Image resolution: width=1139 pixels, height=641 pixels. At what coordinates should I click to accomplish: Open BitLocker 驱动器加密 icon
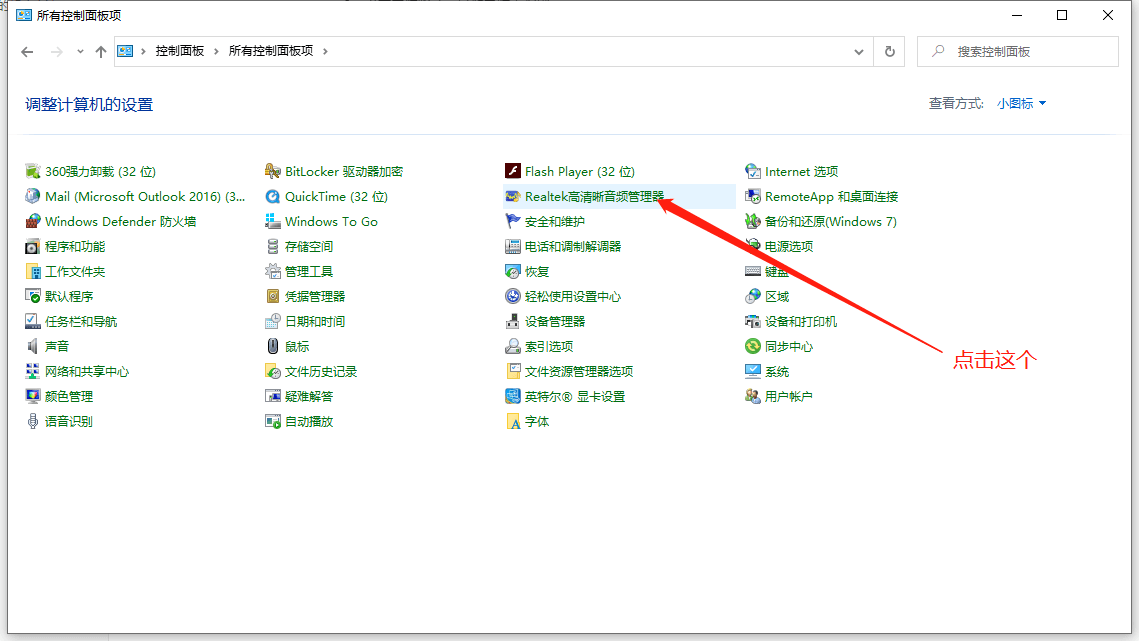tap(272, 172)
